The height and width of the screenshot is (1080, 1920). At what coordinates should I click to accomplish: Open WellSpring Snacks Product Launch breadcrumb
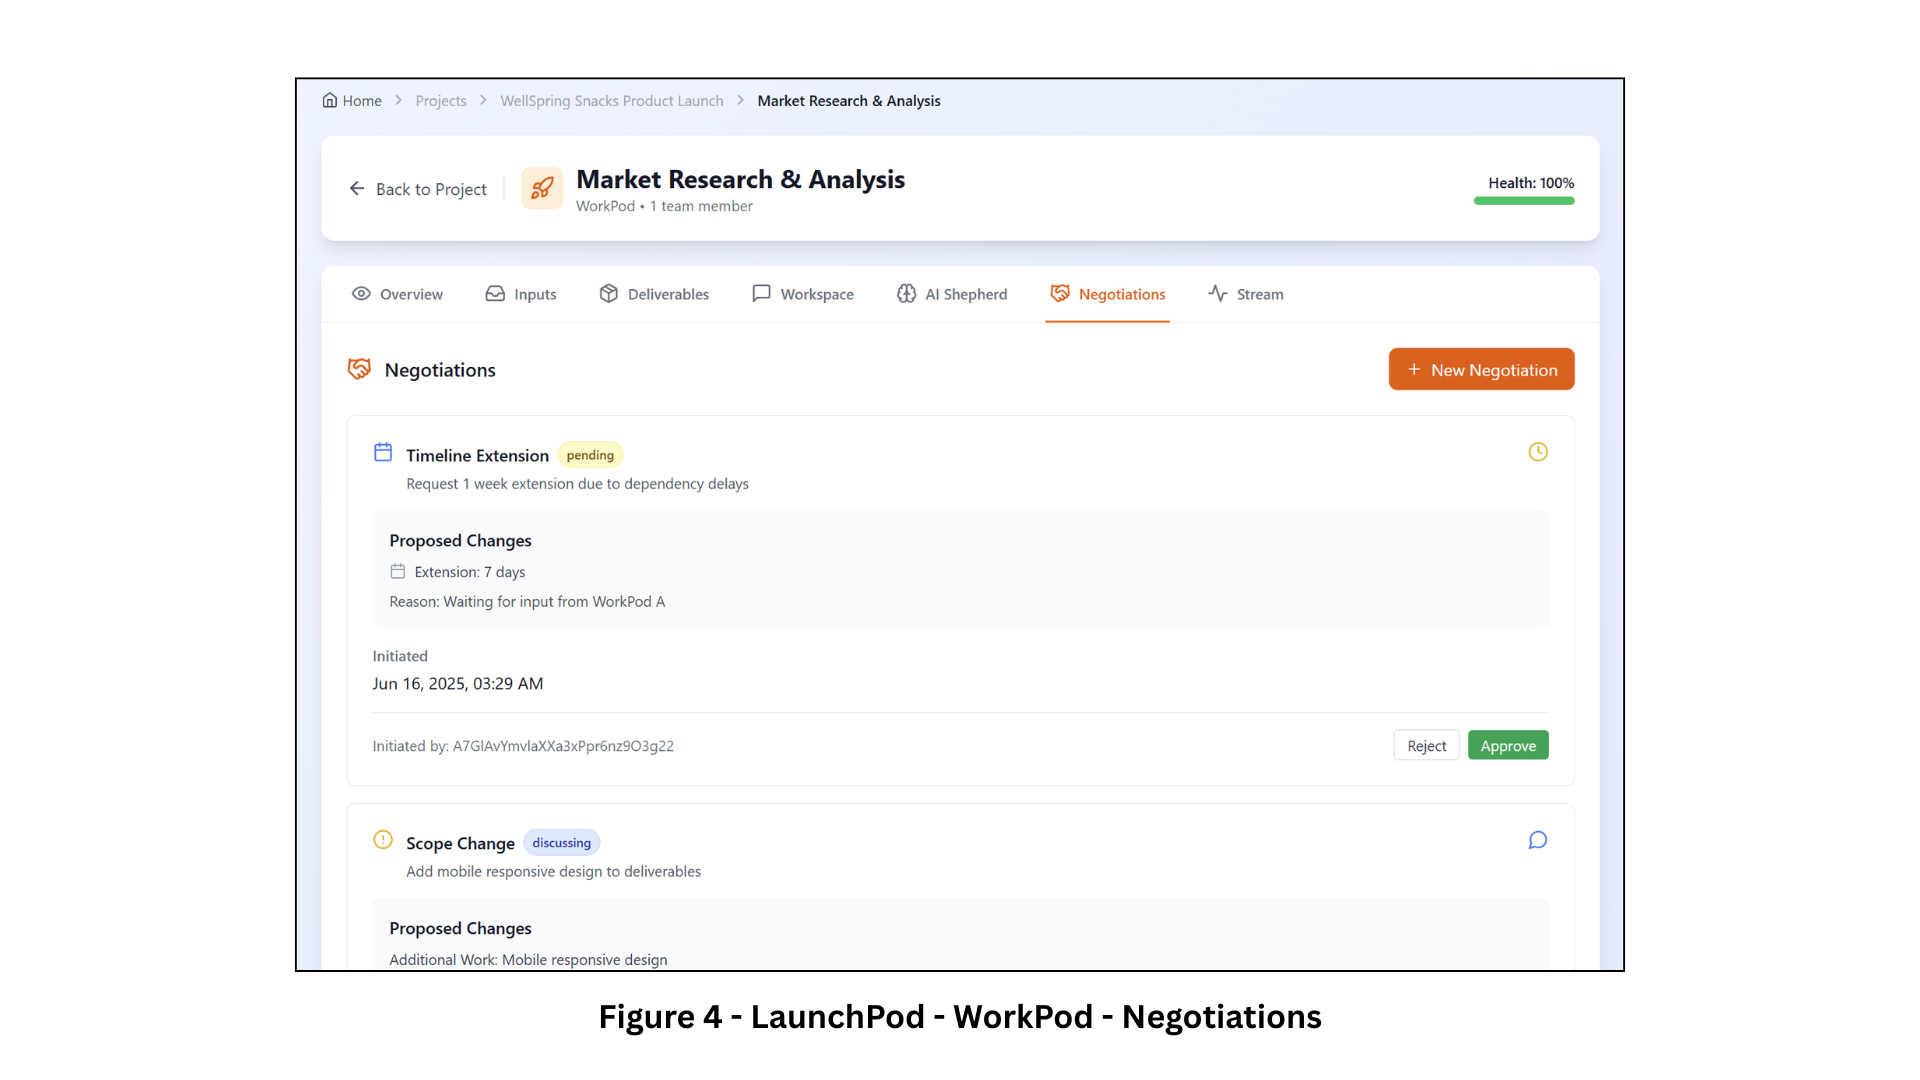pos(612,101)
